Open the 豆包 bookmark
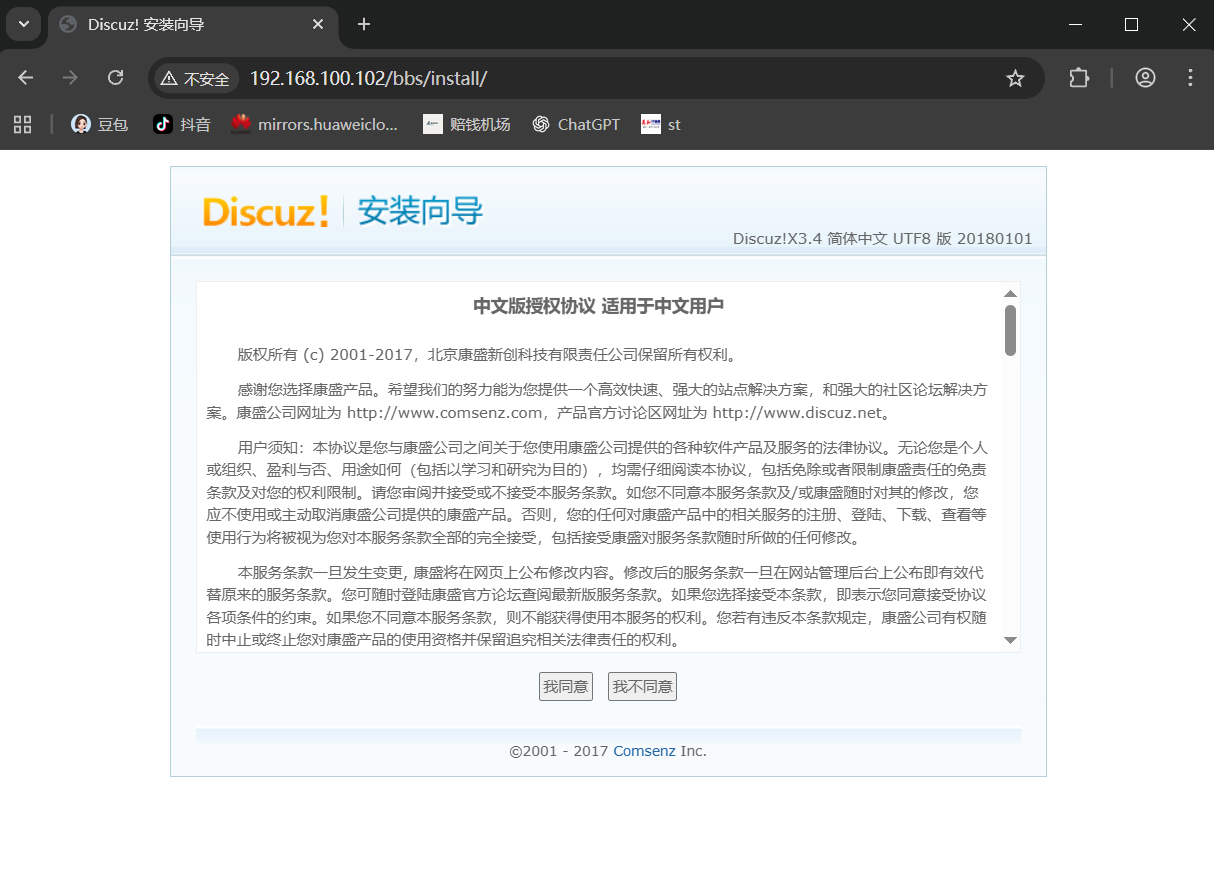The height and width of the screenshot is (885, 1214). pos(98,124)
